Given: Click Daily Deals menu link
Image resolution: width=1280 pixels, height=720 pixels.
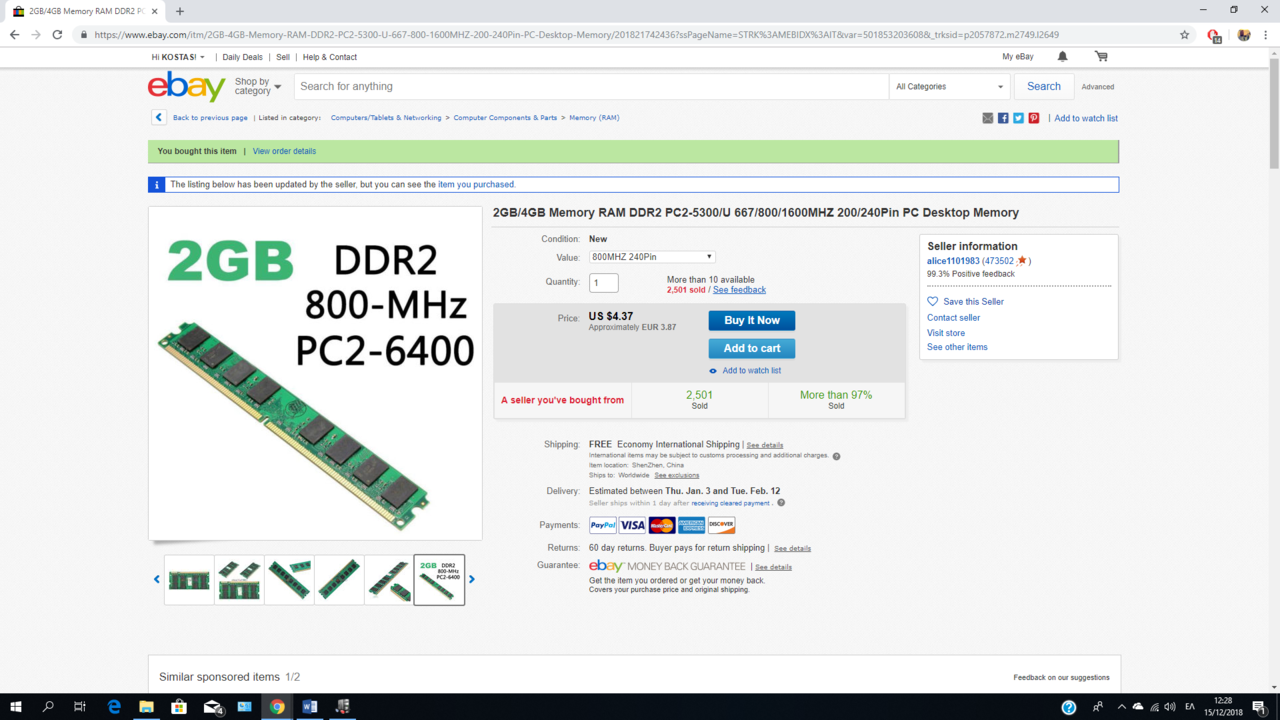Looking at the screenshot, I should coord(243,57).
